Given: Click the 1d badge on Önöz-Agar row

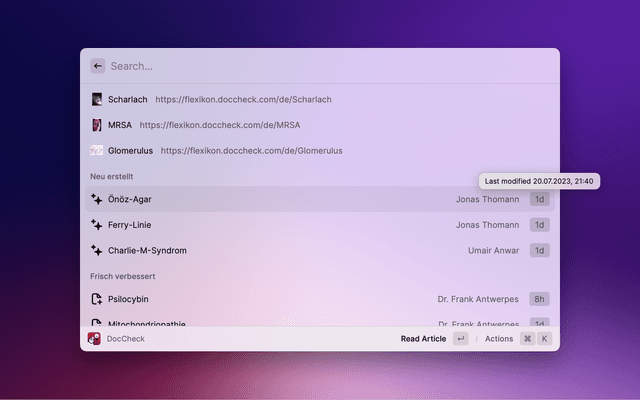Looking at the screenshot, I should pyautogui.click(x=539, y=199).
